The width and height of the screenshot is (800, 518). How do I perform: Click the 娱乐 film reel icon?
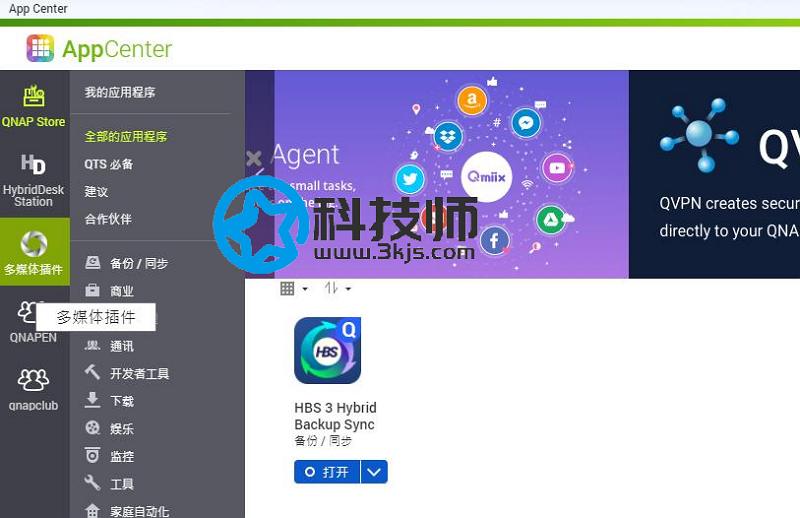click(x=92, y=428)
